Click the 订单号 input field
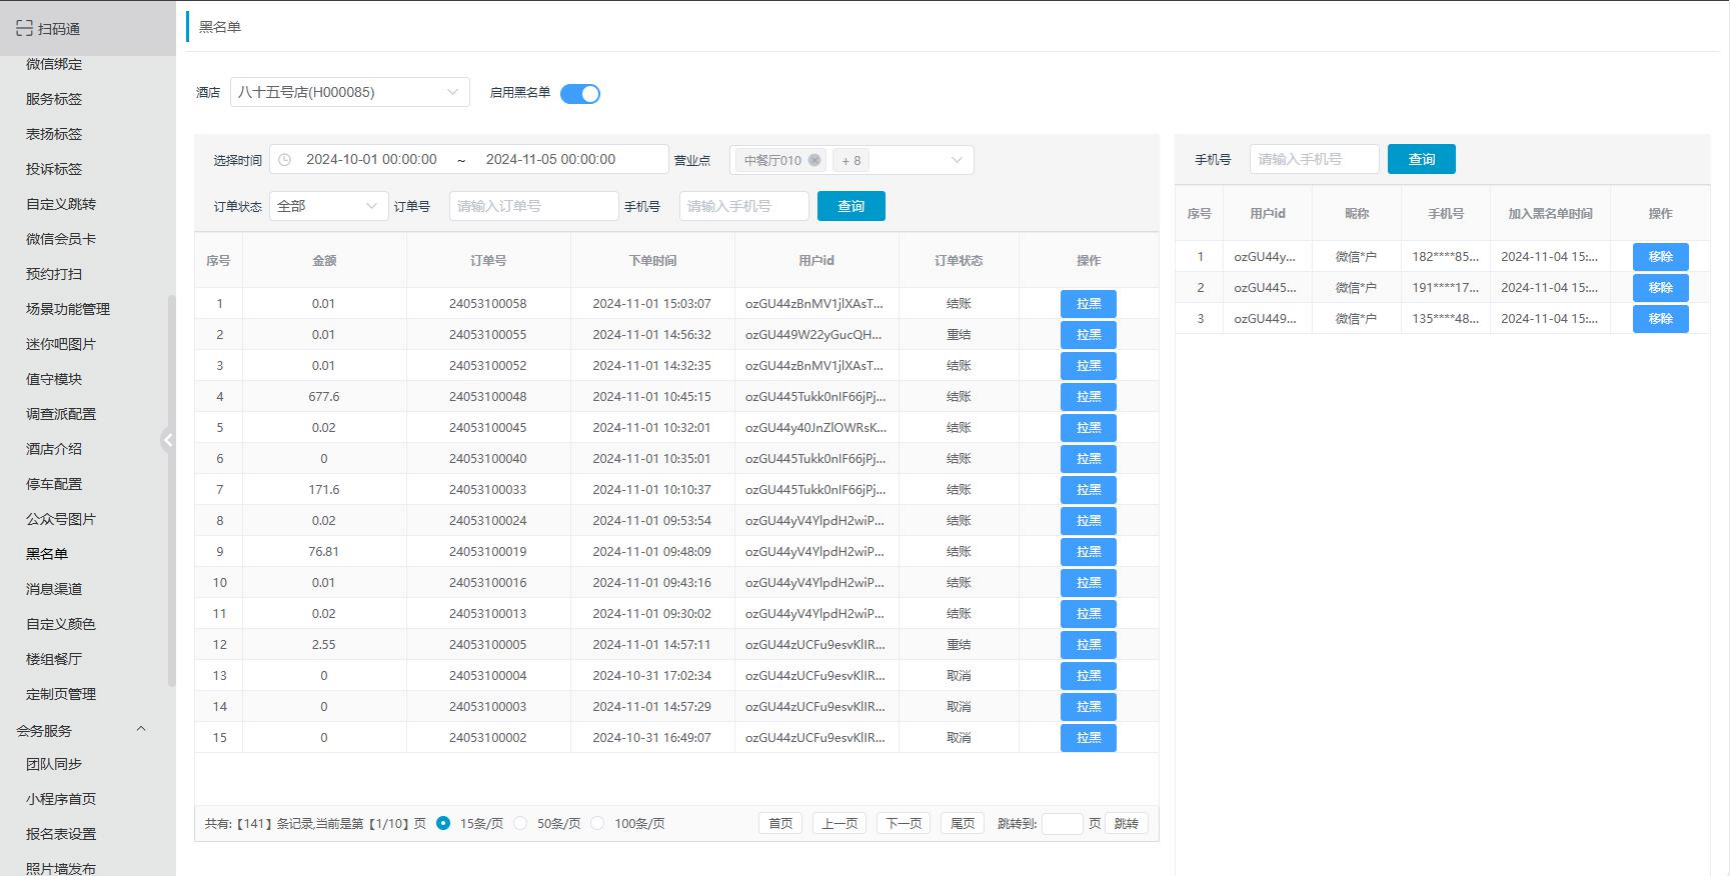This screenshot has height=876, width=1730. (x=533, y=206)
